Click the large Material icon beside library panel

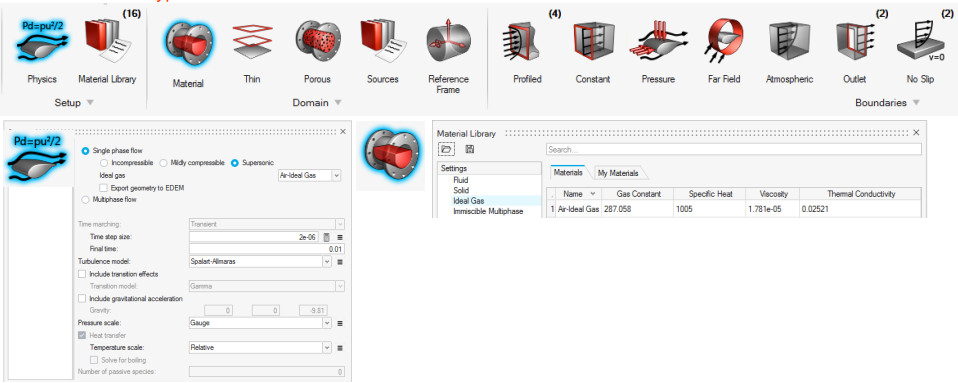tap(390, 156)
